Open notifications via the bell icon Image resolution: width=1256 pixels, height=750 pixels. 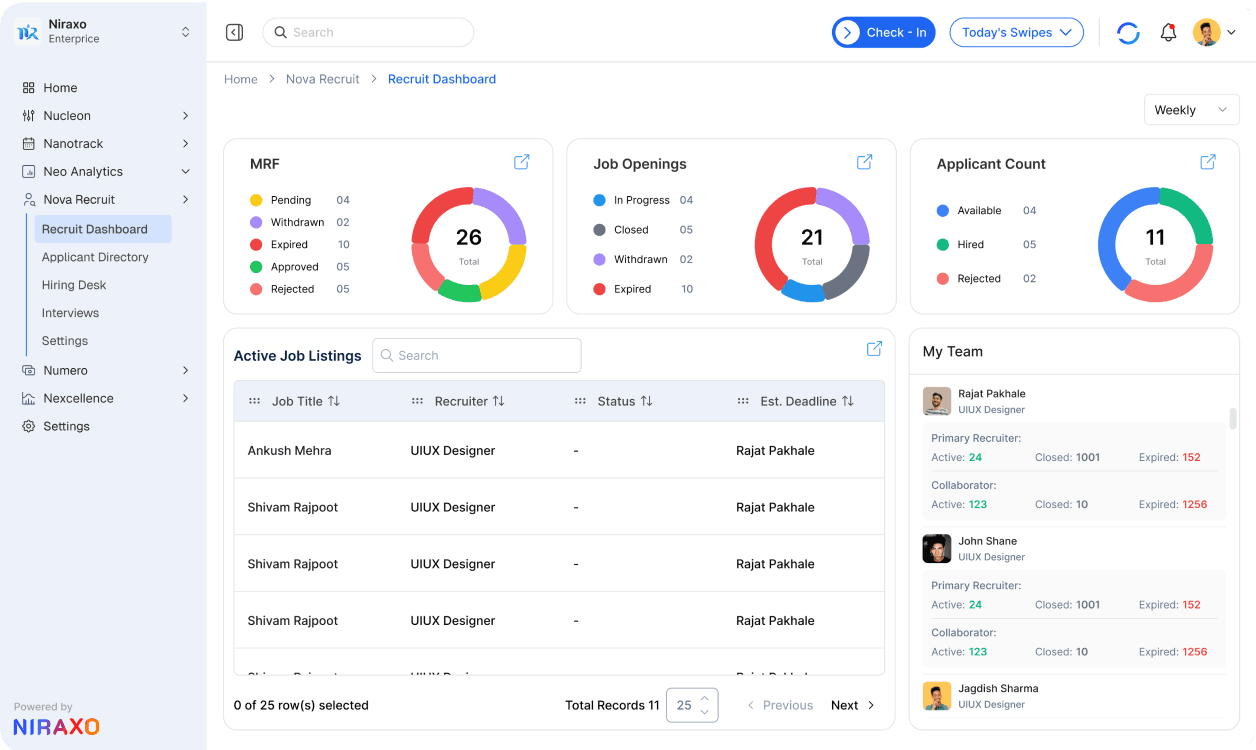pyautogui.click(x=1168, y=32)
